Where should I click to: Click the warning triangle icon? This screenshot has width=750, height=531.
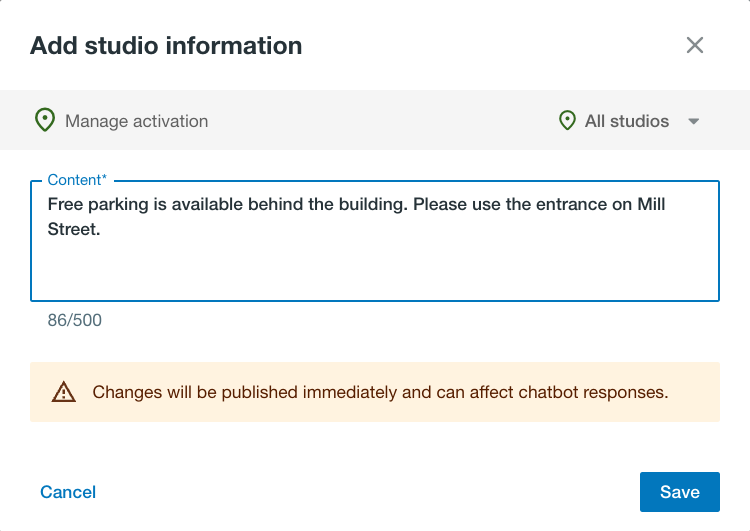point(64,392)
